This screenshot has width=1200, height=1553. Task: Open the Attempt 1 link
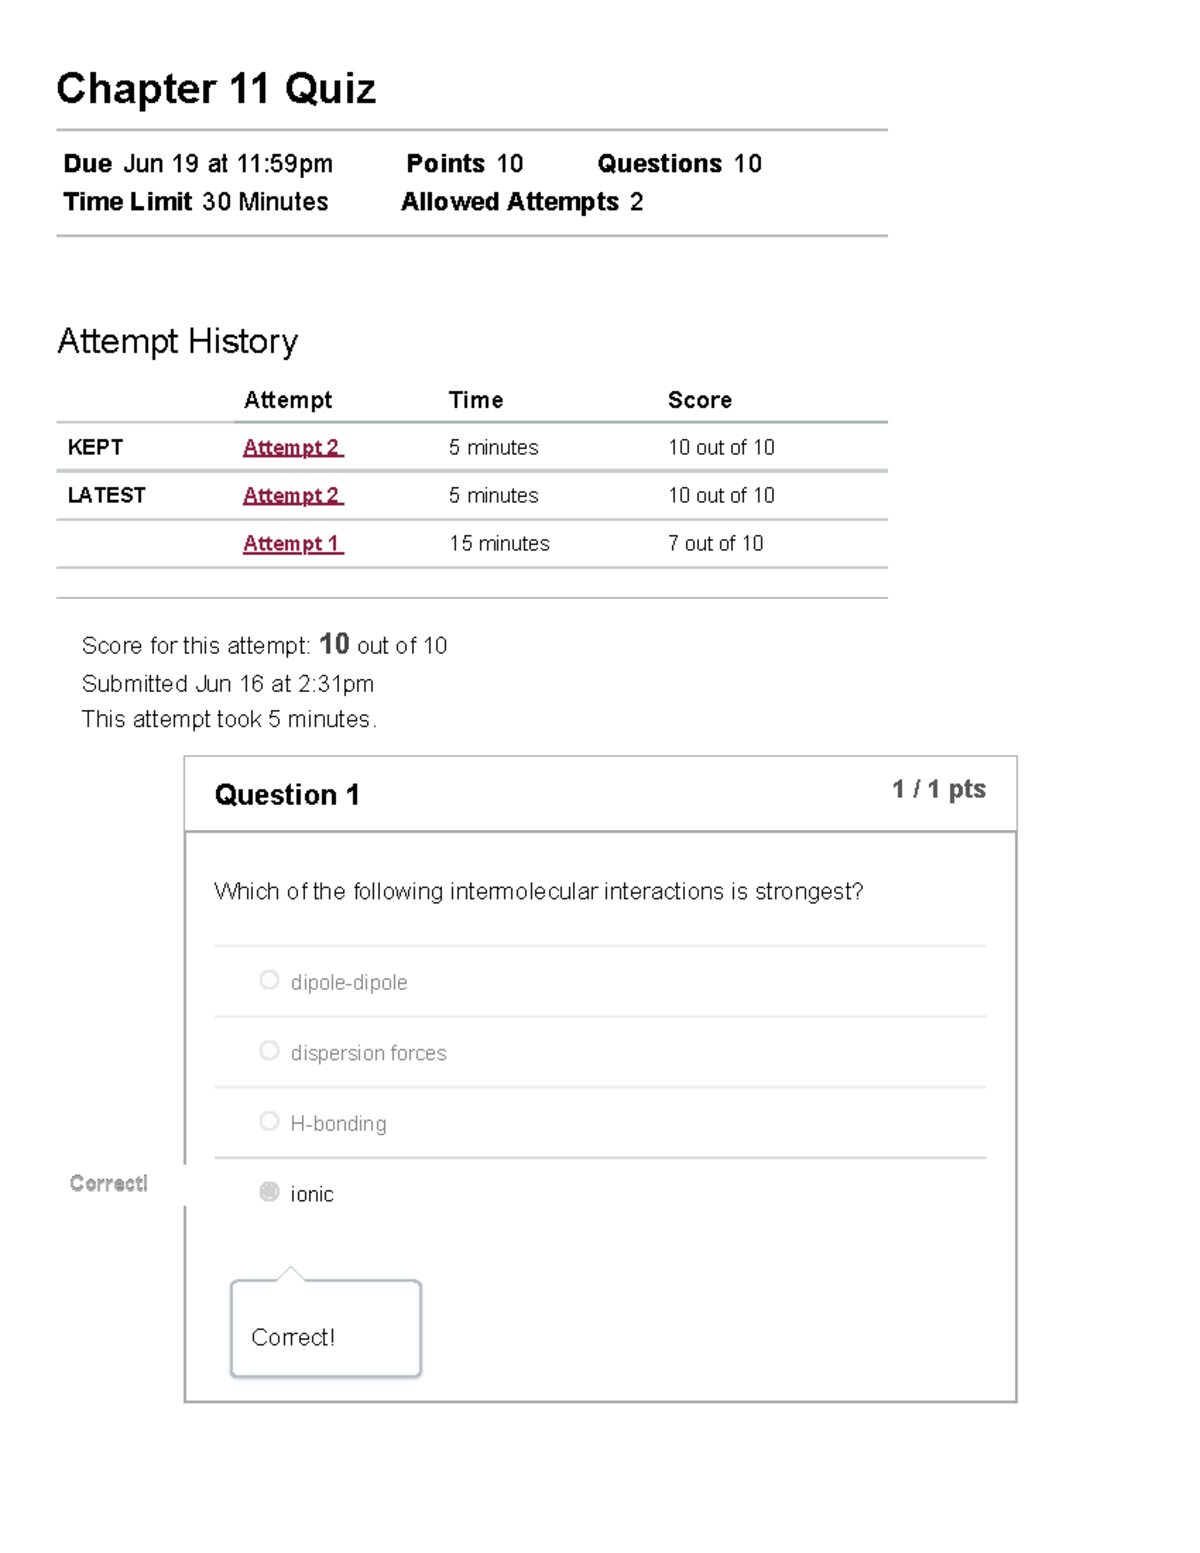pos(291,543)
